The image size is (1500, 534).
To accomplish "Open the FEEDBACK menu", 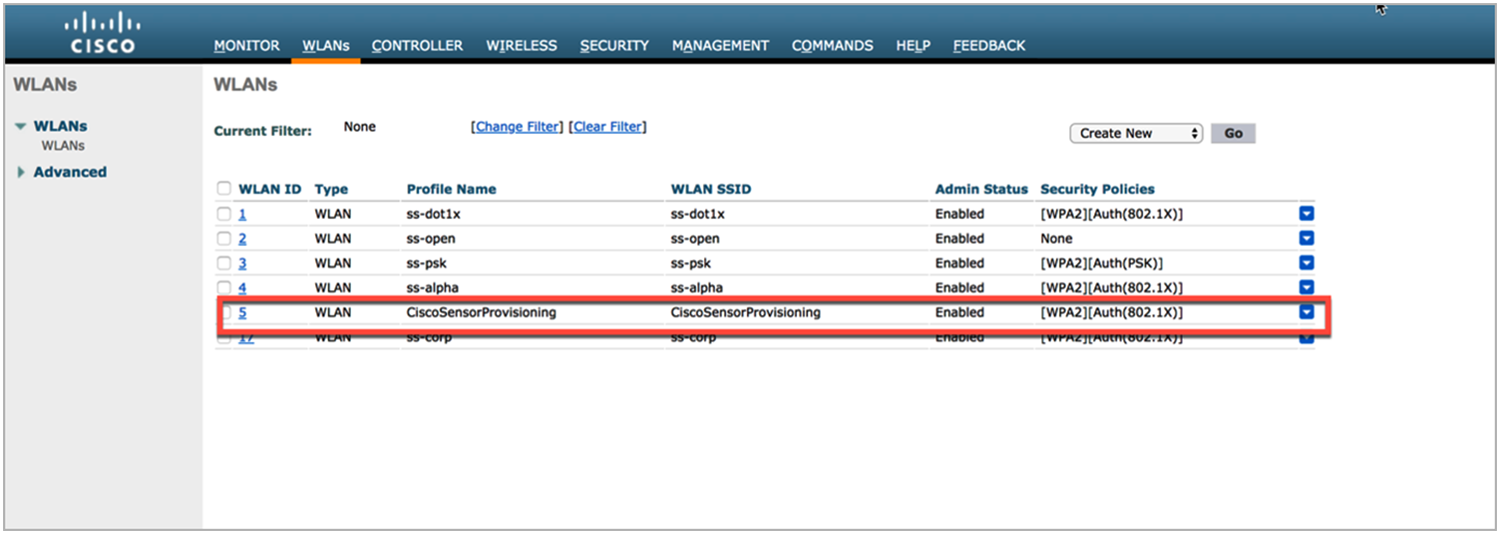I will tap(989, 46).
